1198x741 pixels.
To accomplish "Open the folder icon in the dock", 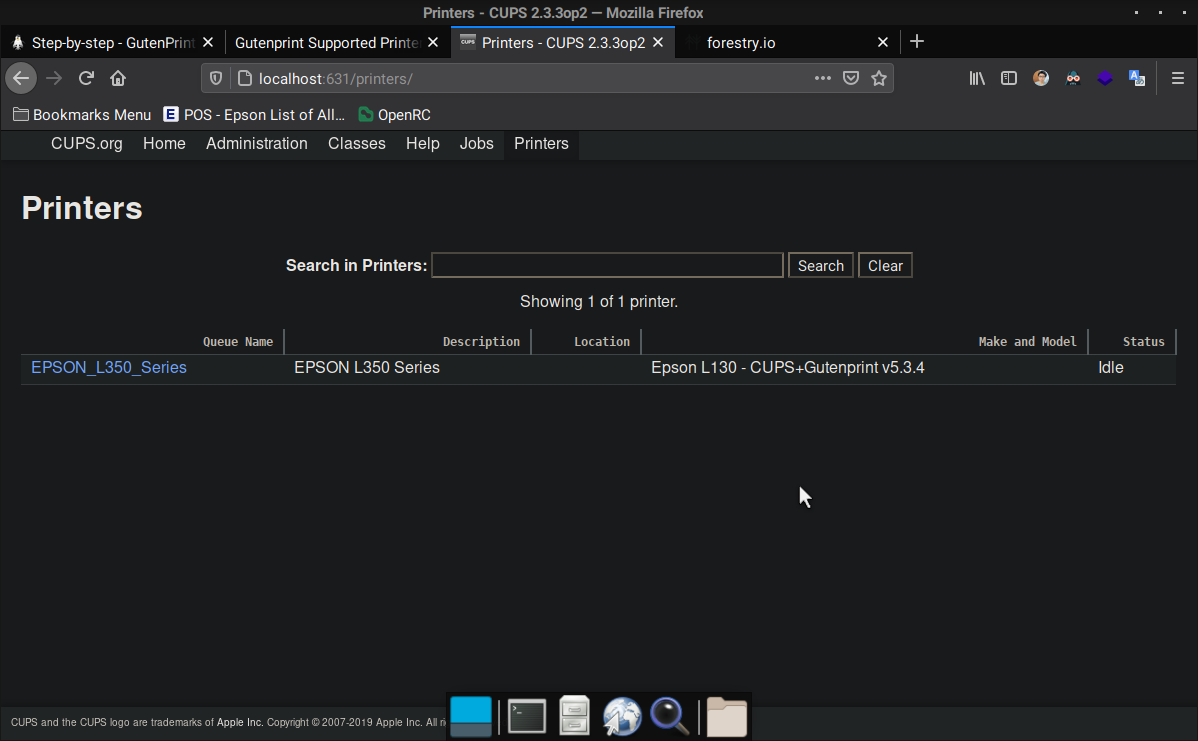I will (x=726, y=717).
